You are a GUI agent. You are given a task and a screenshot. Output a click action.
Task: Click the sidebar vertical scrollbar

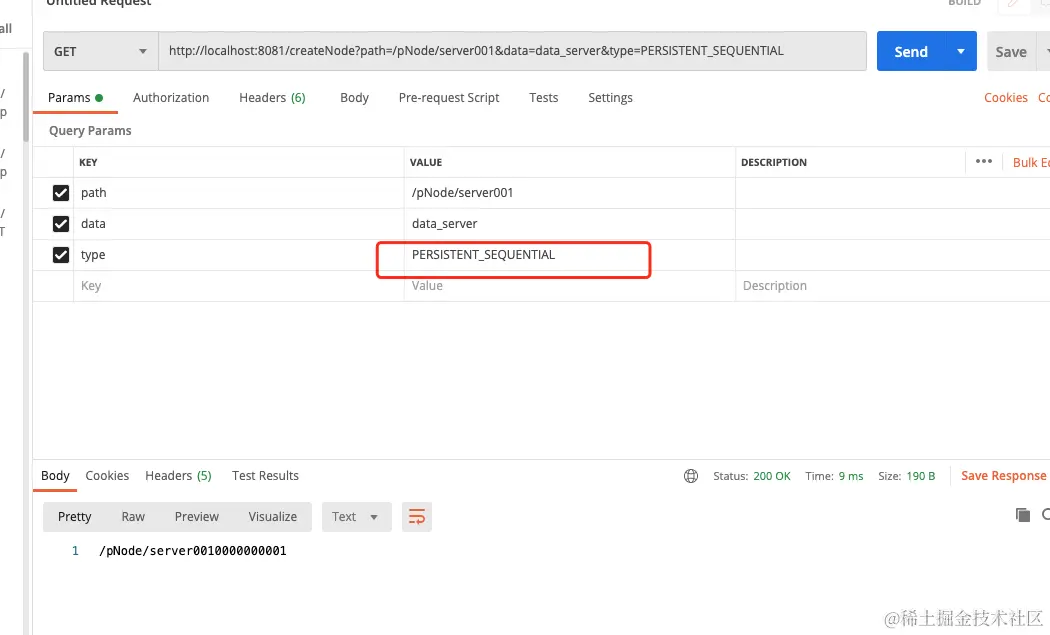coord(26,97)
